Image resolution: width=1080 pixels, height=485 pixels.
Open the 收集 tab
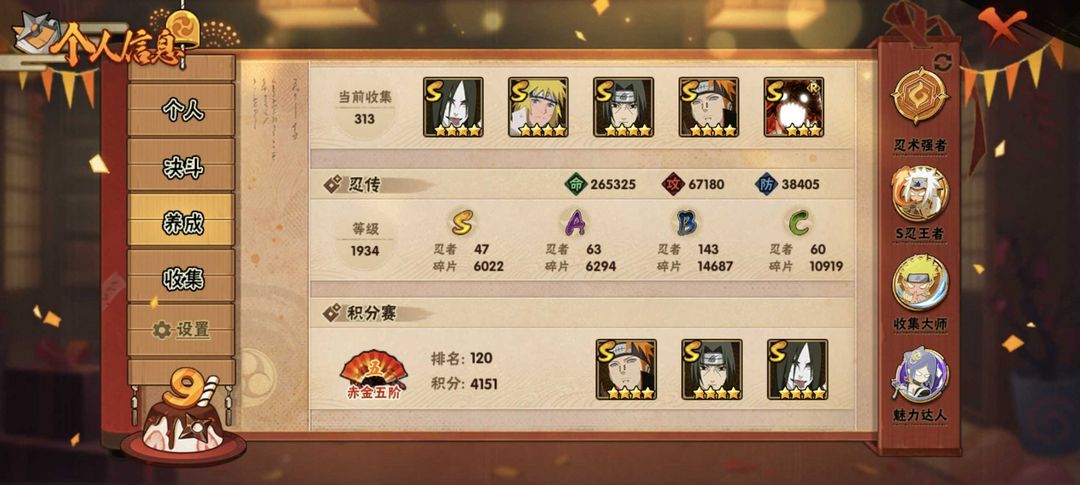pos(182,277)
